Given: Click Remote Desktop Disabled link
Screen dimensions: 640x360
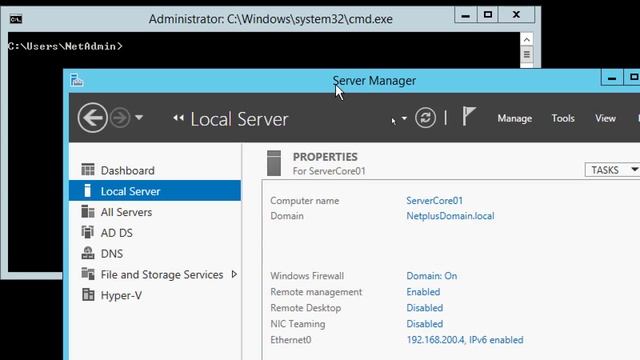Looking at the screenshot, I should [x=424, y=308].
